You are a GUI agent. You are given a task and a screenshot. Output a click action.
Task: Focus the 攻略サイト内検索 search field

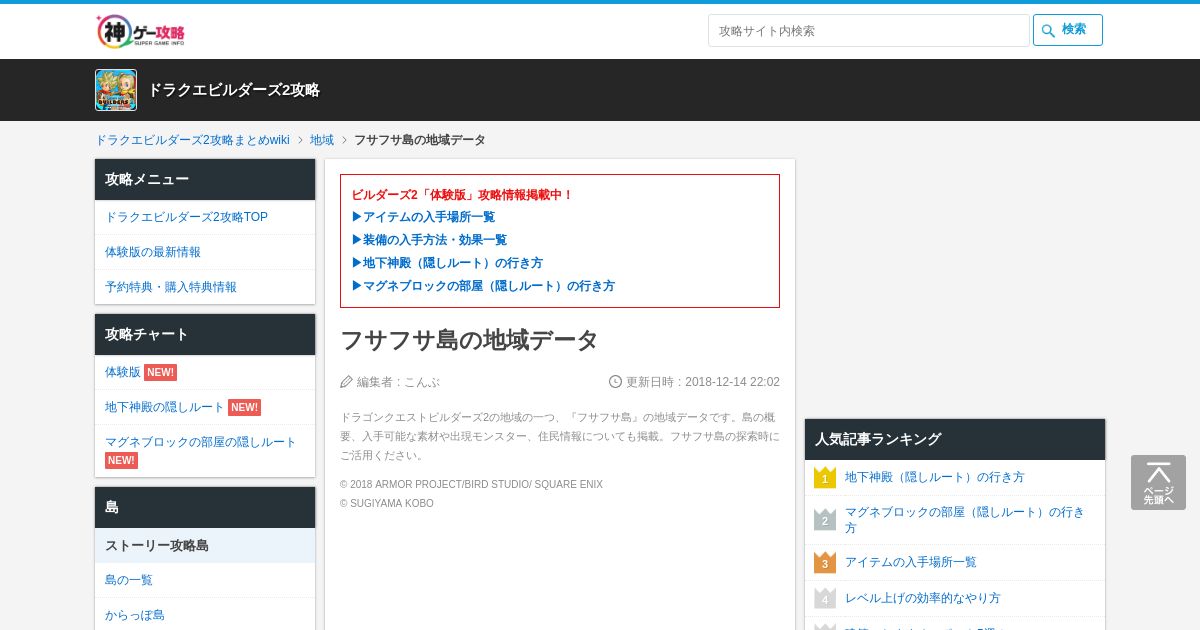(x=868, y=30)
